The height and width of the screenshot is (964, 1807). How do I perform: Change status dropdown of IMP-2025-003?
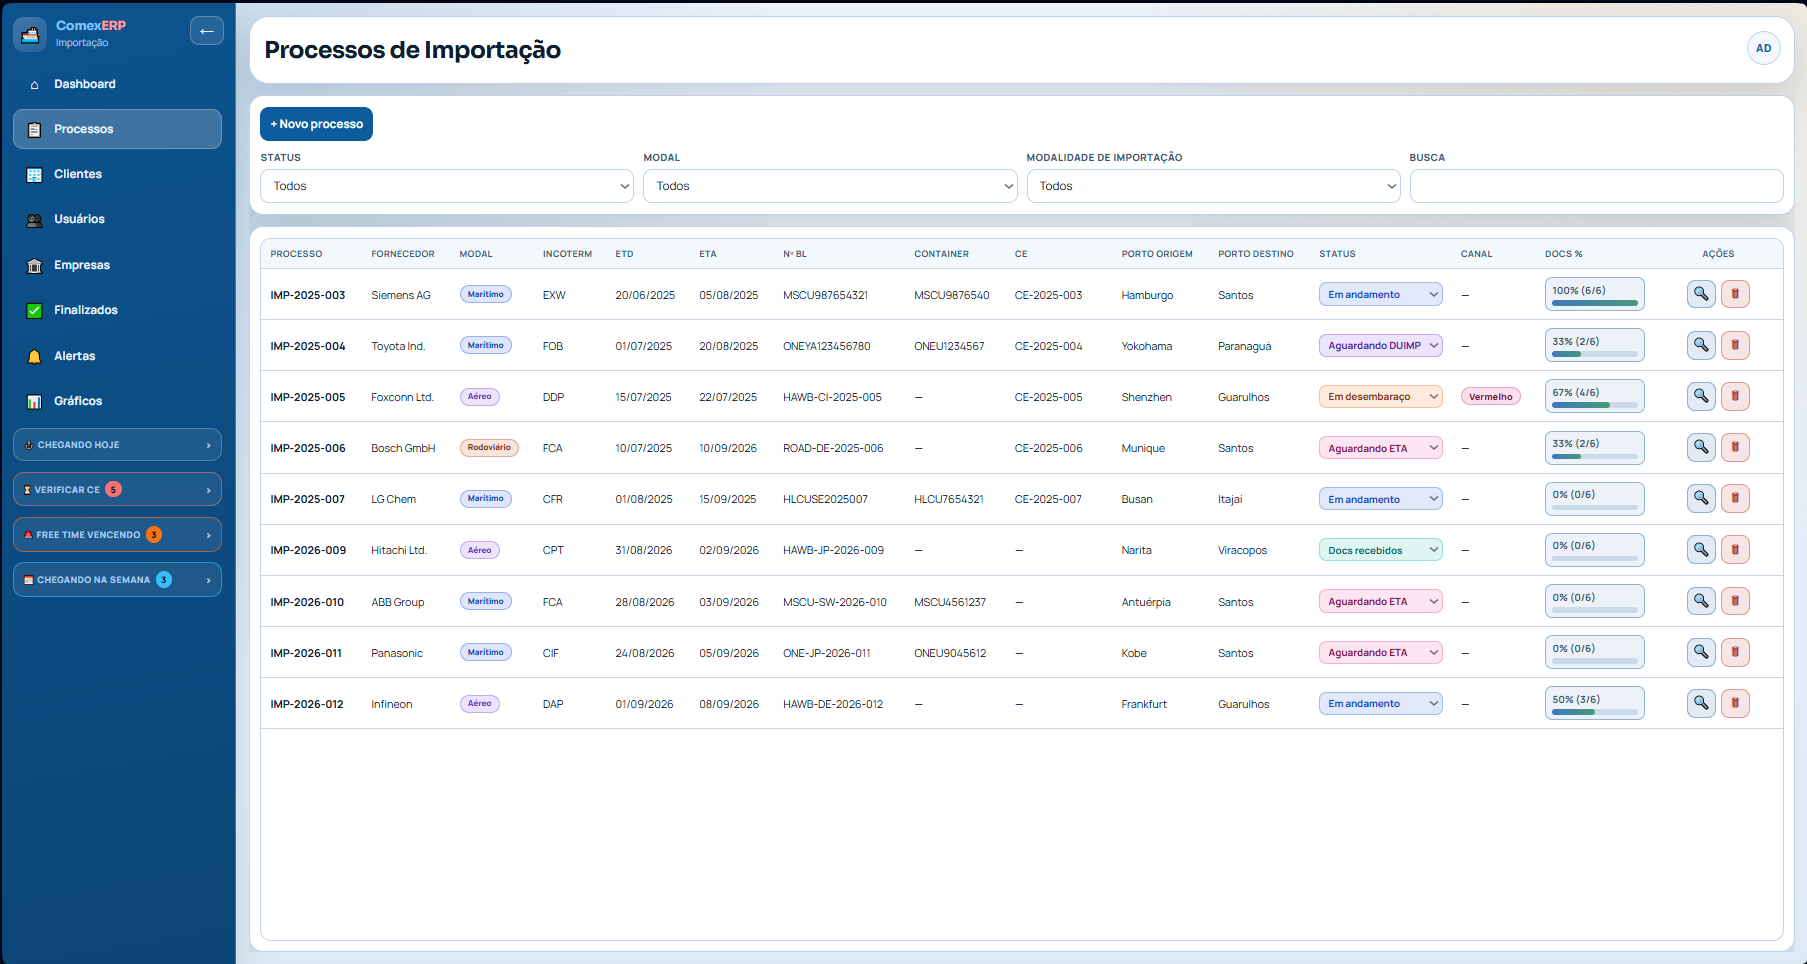click(1380, 294)
